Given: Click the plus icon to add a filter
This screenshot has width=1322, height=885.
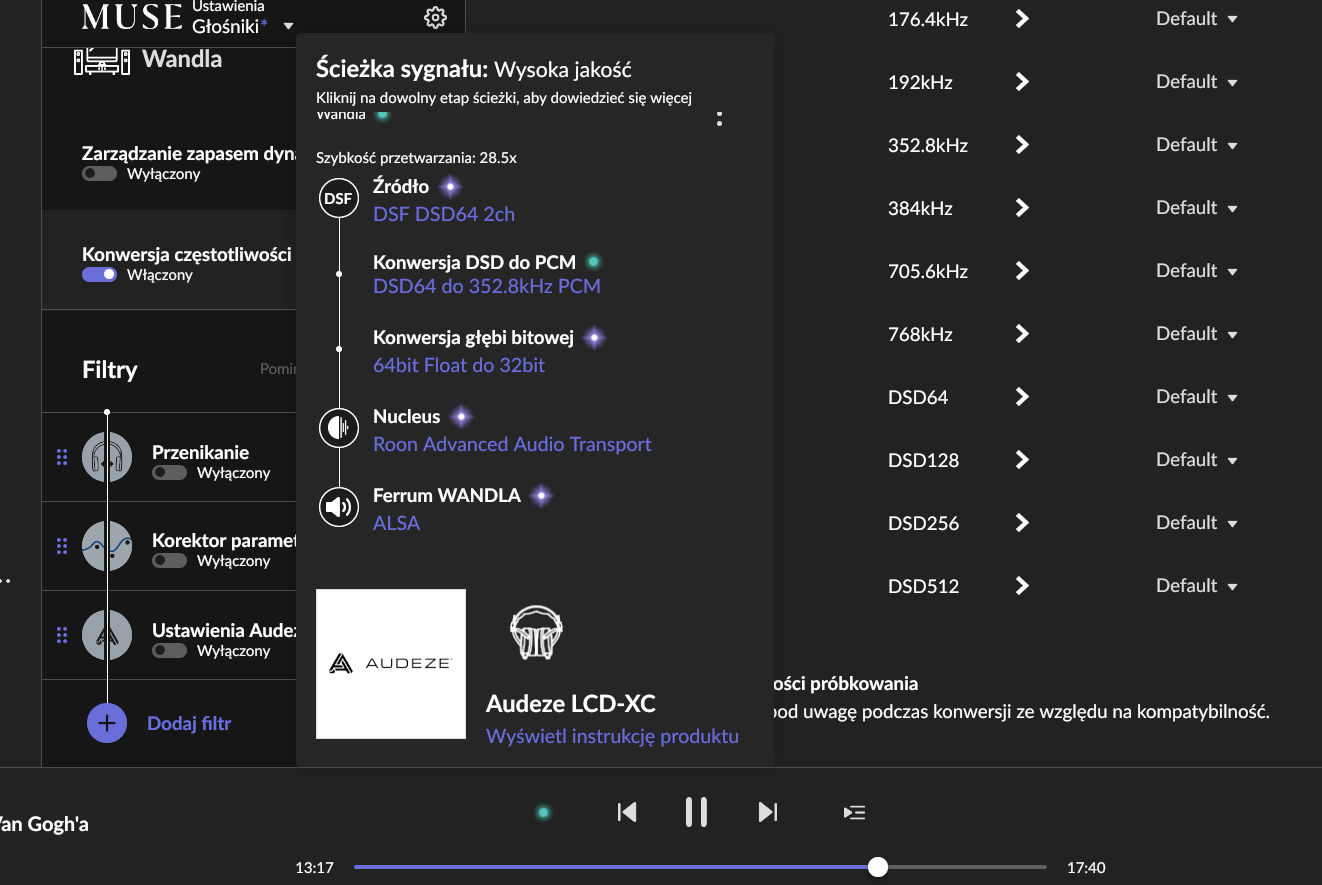Looking at the screenshot, I should 107,723.
